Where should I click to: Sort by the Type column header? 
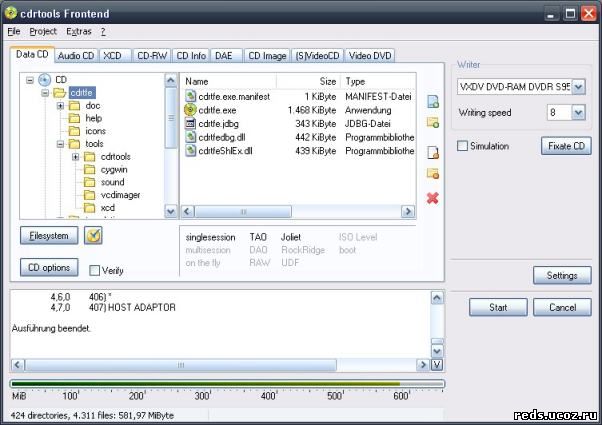(x=379, y=81)
